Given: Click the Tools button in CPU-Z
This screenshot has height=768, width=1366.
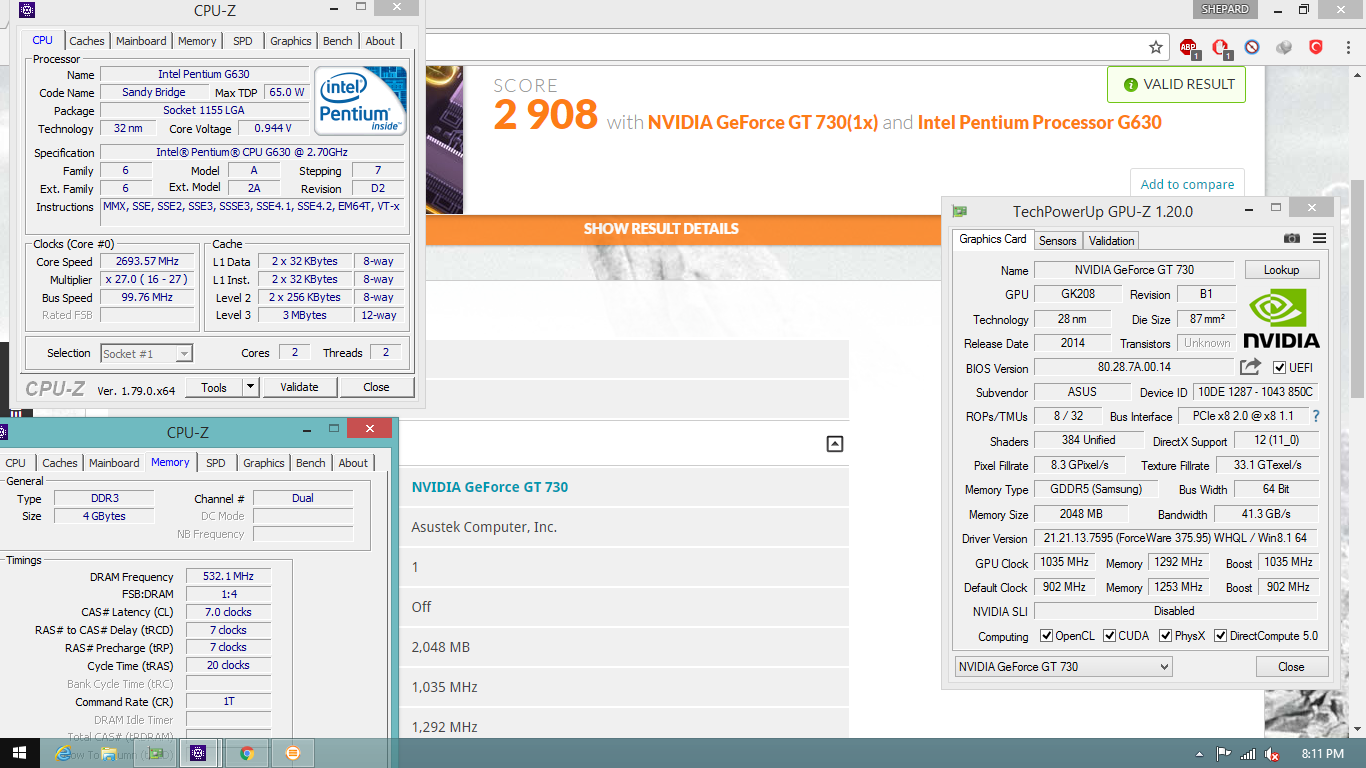Looking at the screenshot, I should (x=214, y=387).
